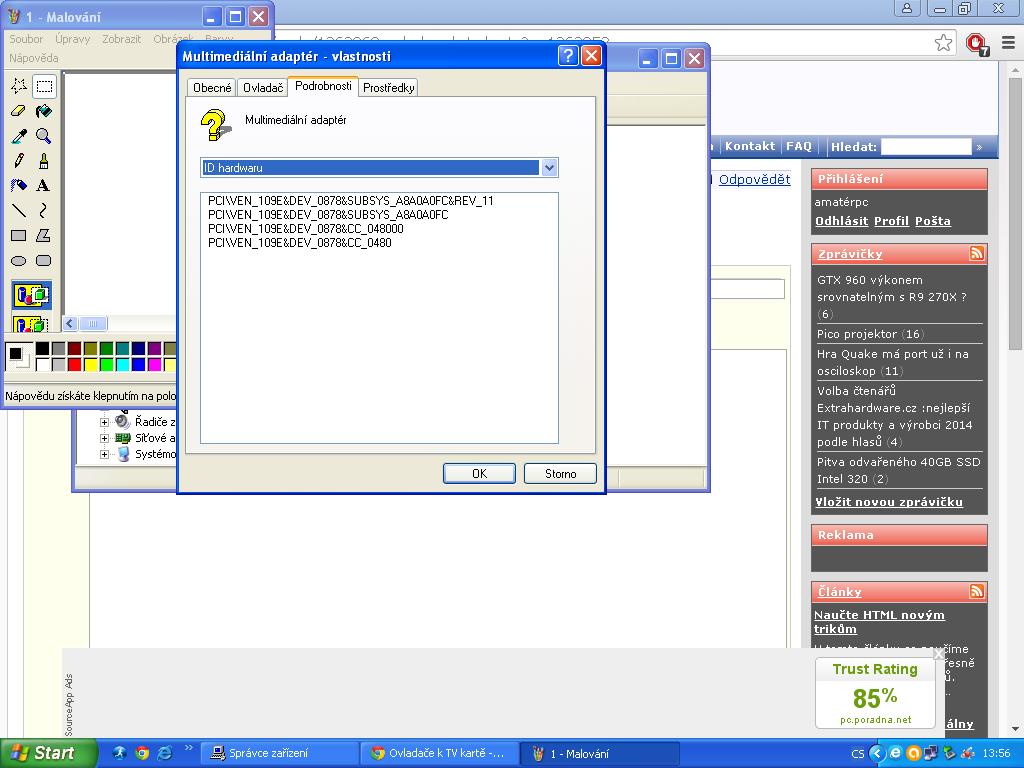1024x768 pixels.
Task: Select the Polygon shape tool
Action: [44, 235]
